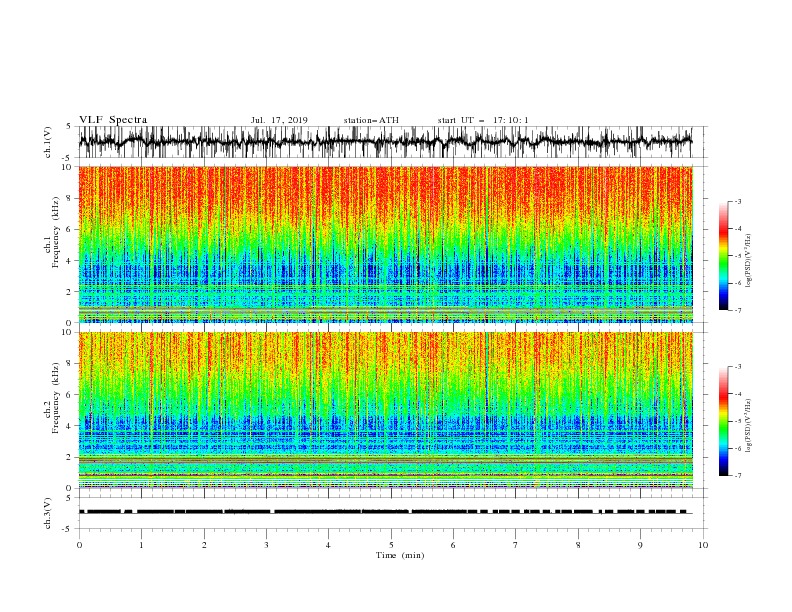The width and height of the screenshot is (792, 612).
Task: Click time axis tick label "10"
Action: point(703,545)
